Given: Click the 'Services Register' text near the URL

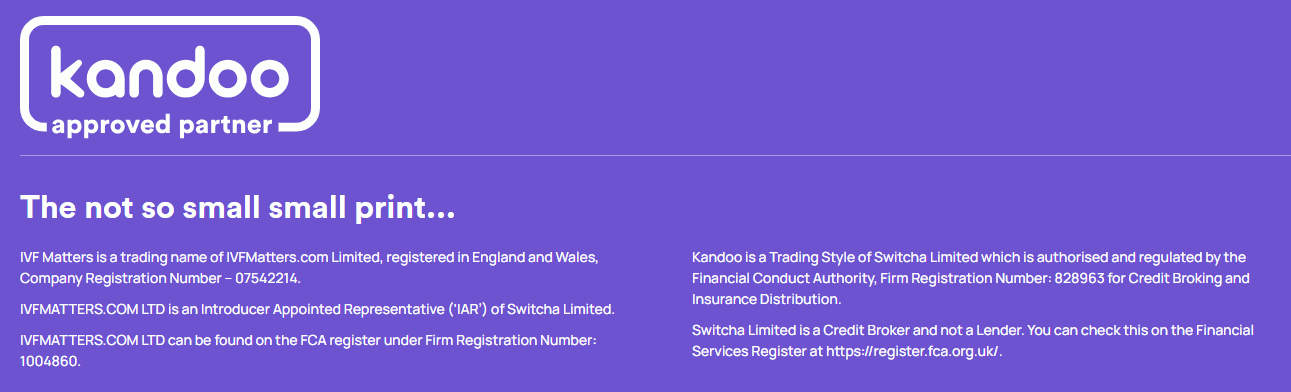Looking at the screenshot, I should pos(744,351).
